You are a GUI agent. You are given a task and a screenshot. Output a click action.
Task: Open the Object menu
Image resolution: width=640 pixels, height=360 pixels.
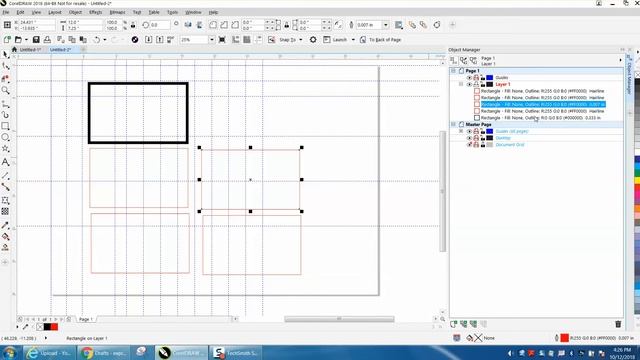click(75, 13)
